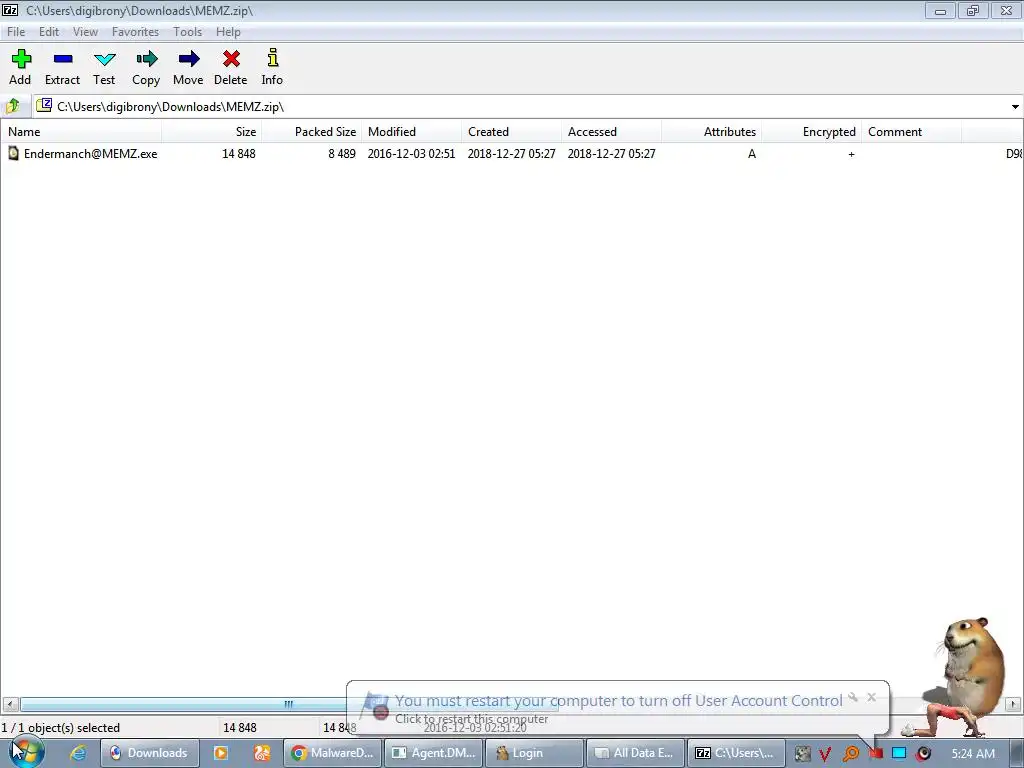Click the red flag Action Center tray icon
The width and height of the screenshot is (1024, 768).
[x=875, y=754]
